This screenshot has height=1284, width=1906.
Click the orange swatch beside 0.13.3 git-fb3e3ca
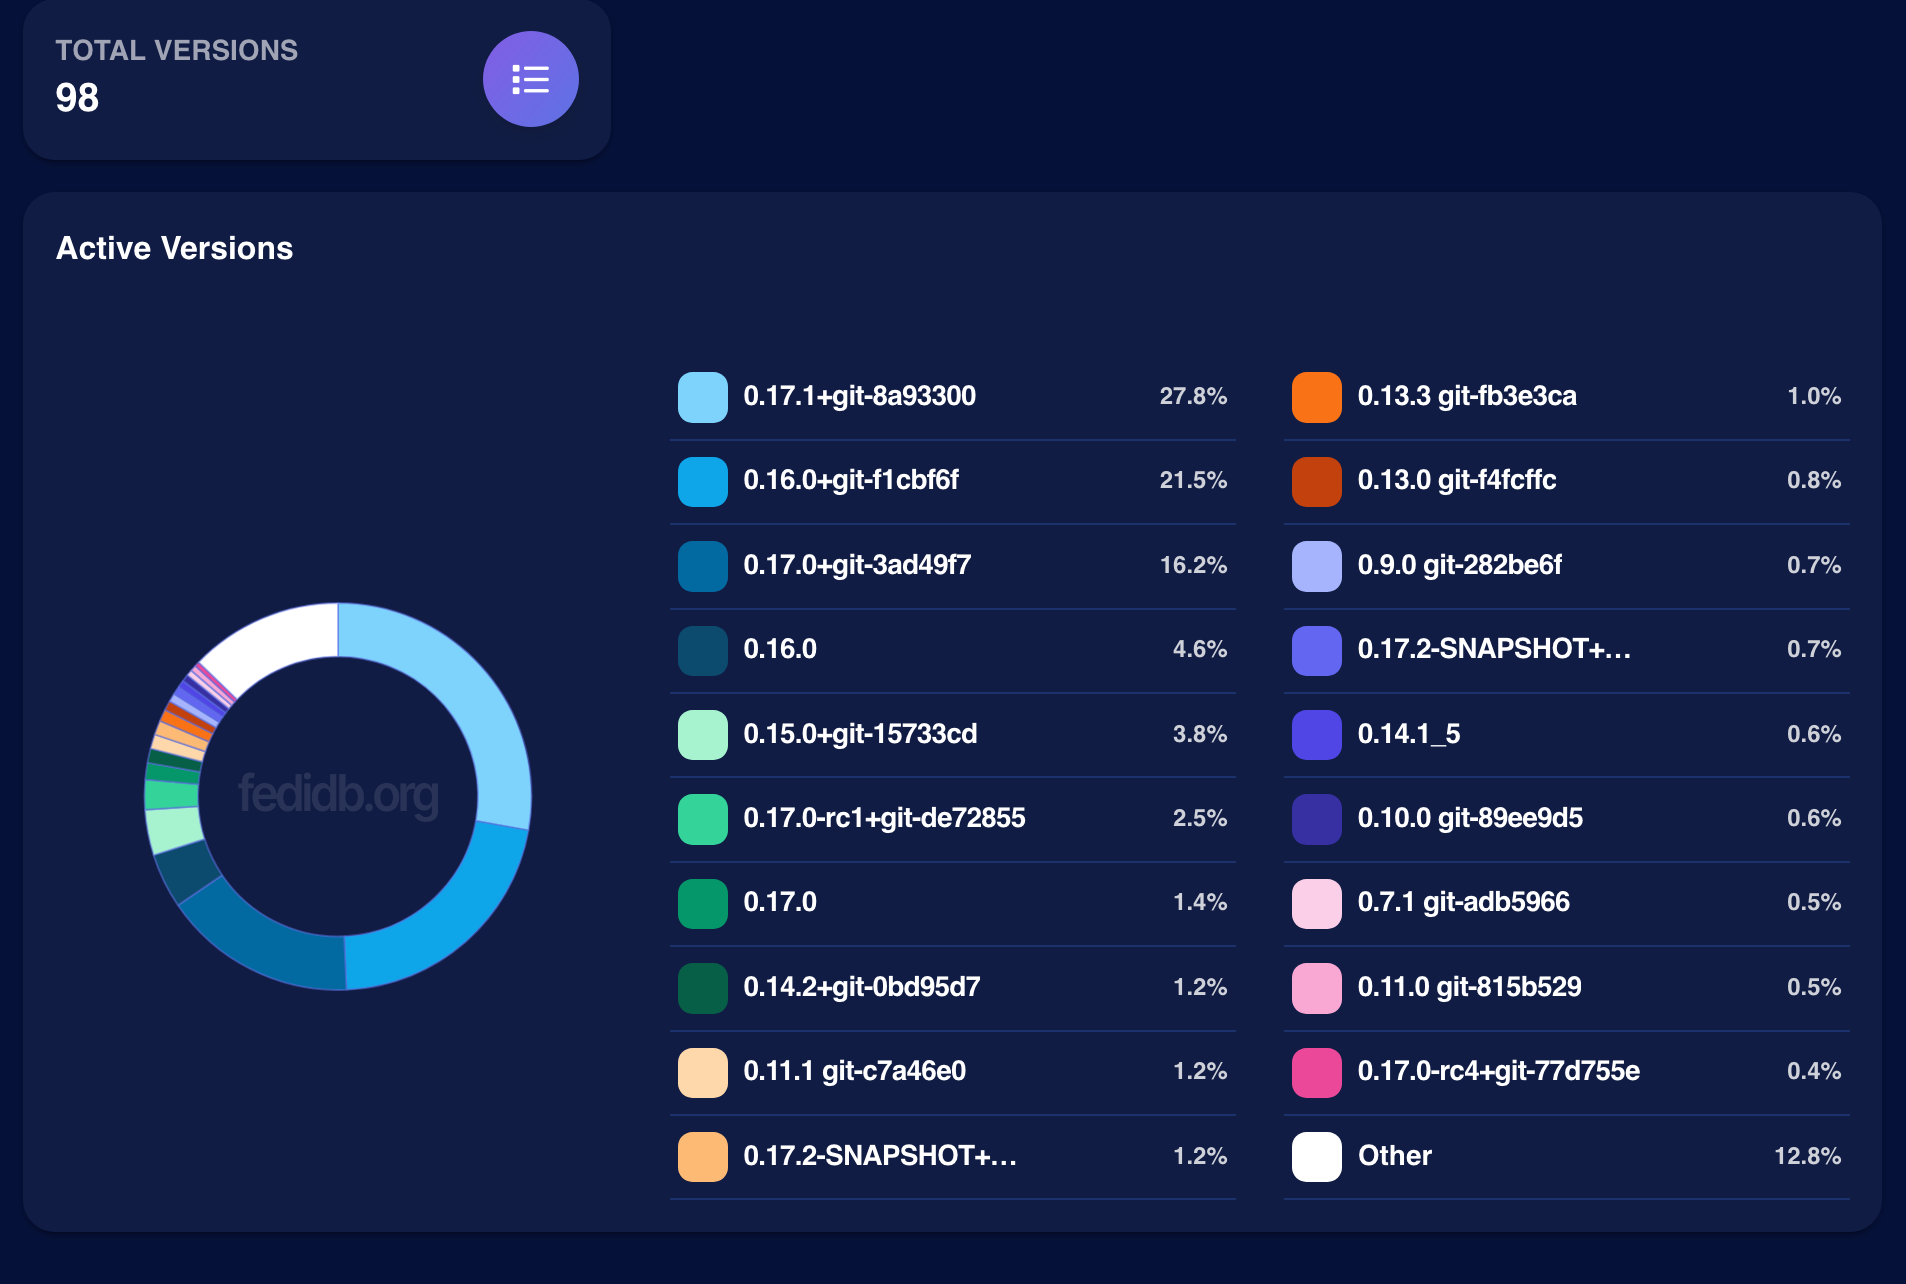click(x=1316, y=397)
